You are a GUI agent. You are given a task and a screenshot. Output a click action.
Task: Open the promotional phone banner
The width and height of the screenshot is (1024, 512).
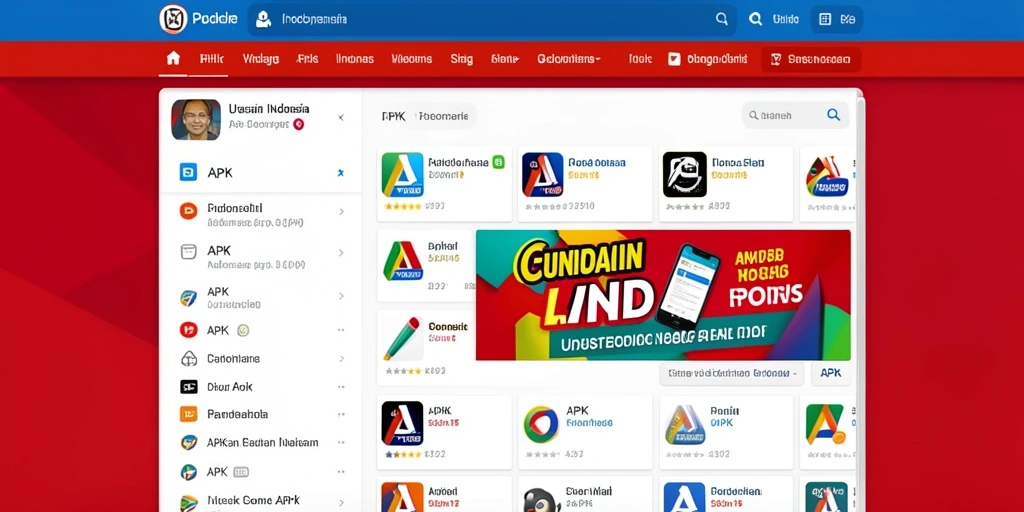(x=663, y=295)
